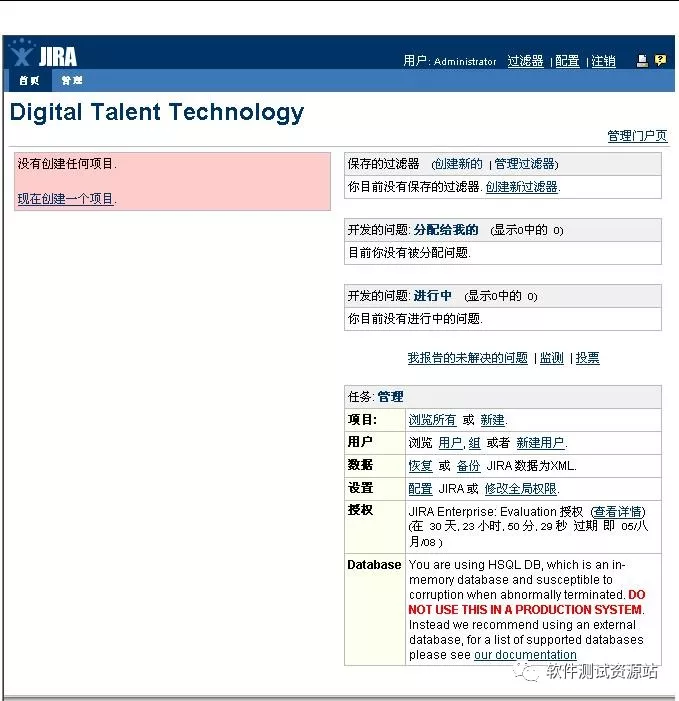Click the 创建新过滤器 link

(x=522, y=187)
